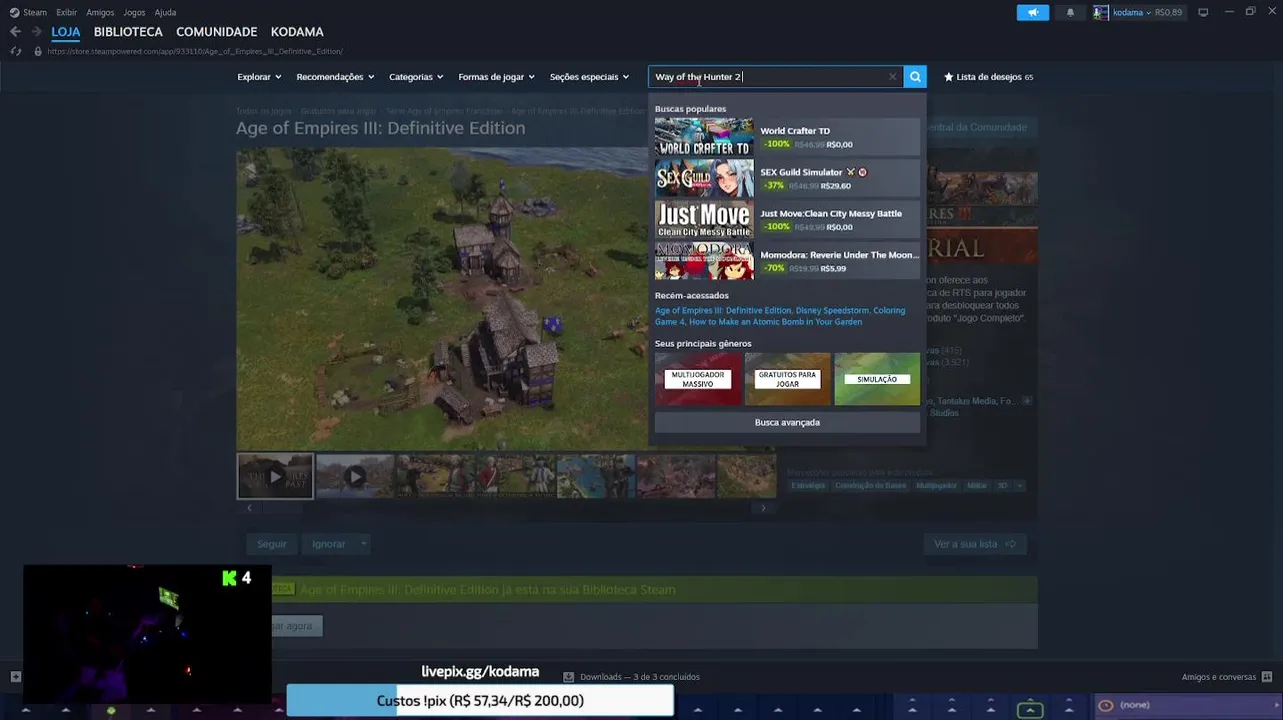Open the notifications bell
The image size is (1283, 720).
(x=1070, y=12)
